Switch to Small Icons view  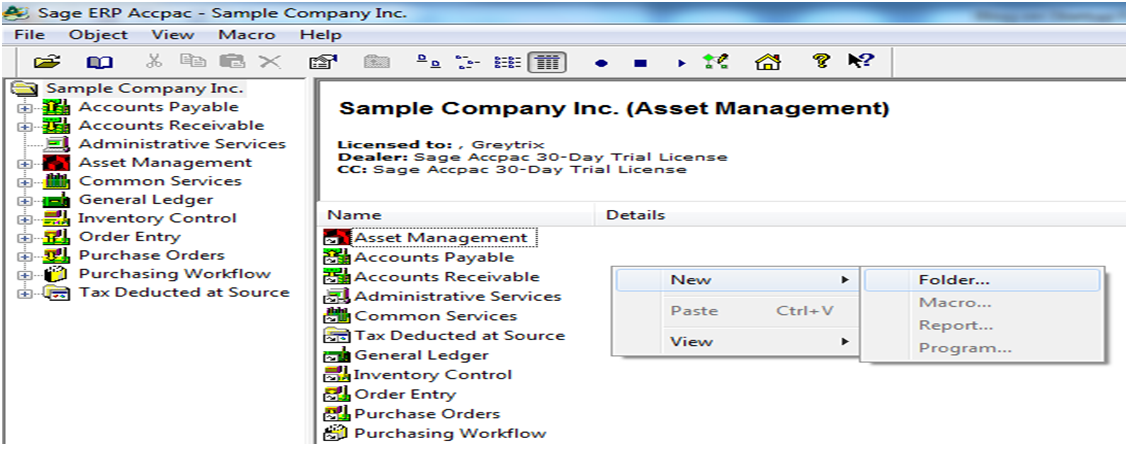[x=468, y=63]
